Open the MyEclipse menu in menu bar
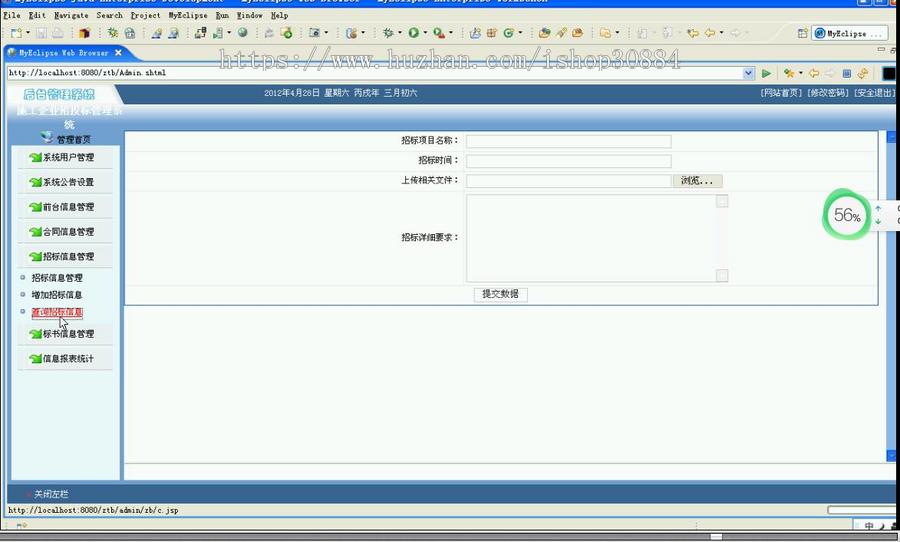The width and height of the screenshot is (900, 542). (187, 15)
